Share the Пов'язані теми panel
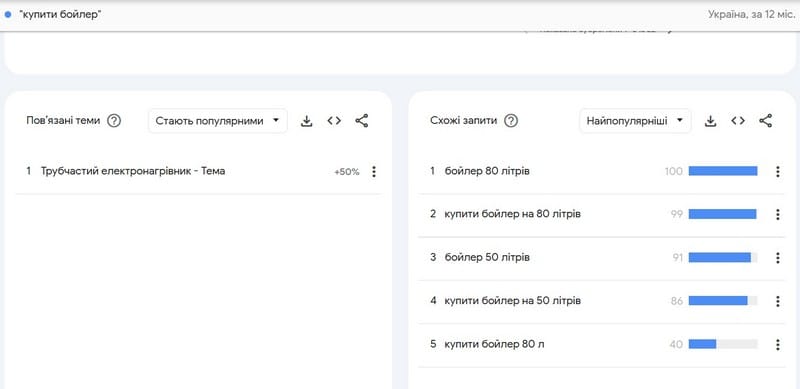The width and height of the screenshot is (800, 389). [x=362, y=121]
